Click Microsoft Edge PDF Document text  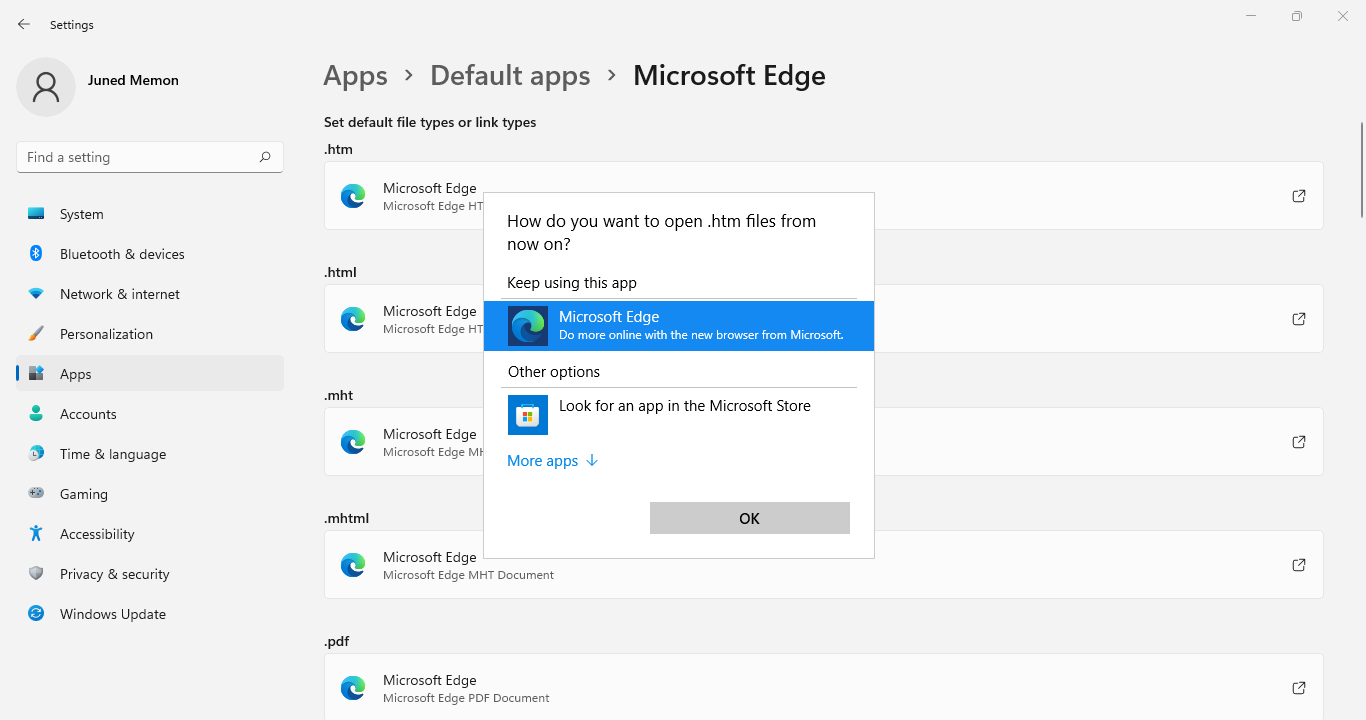(x=466, y=698)
